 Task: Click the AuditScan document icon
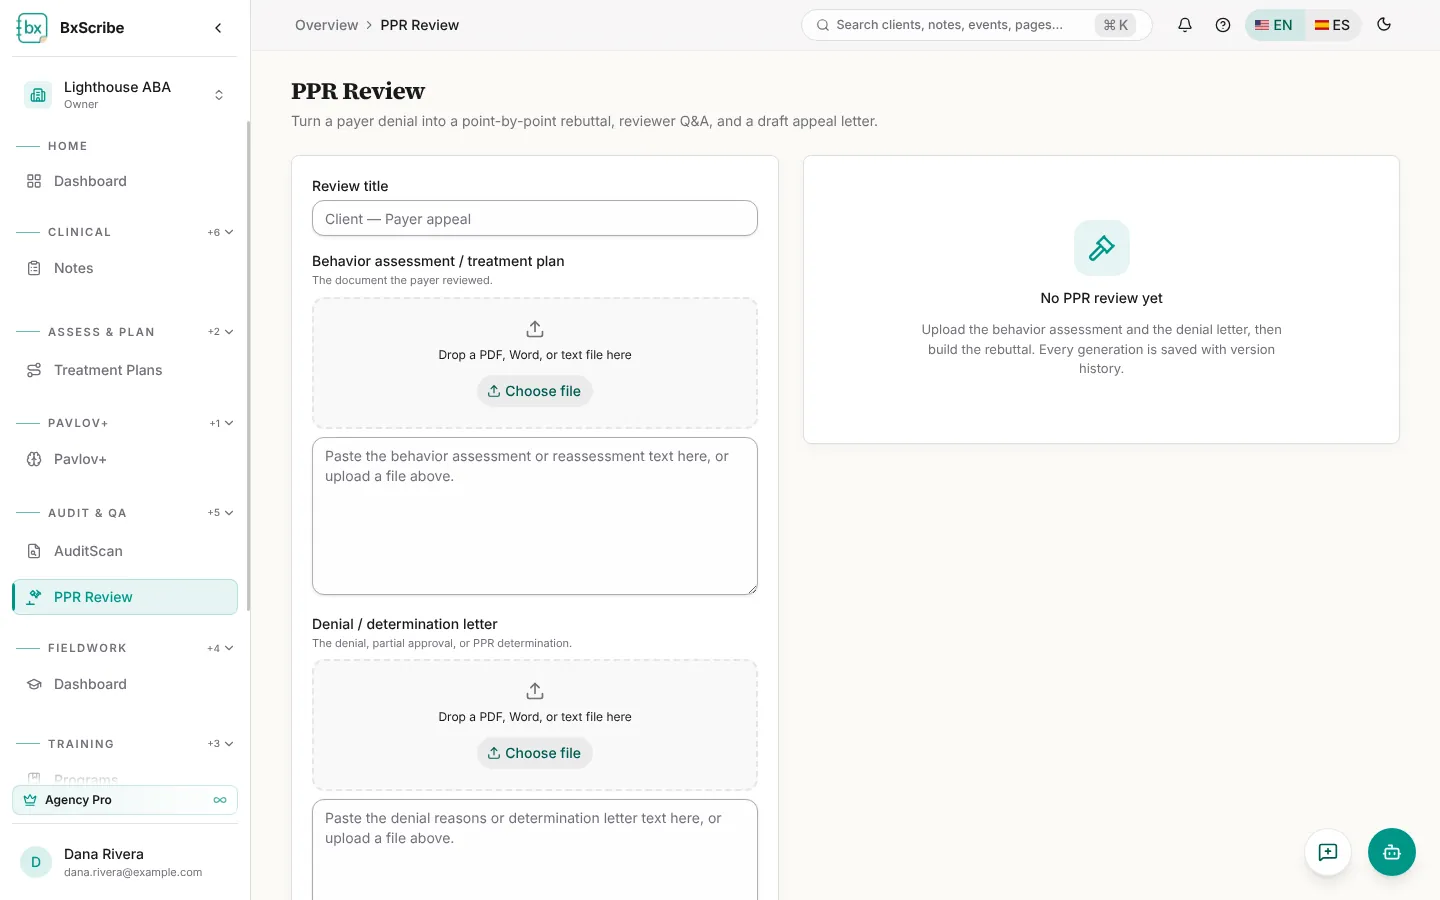click(x=34, y=551)
